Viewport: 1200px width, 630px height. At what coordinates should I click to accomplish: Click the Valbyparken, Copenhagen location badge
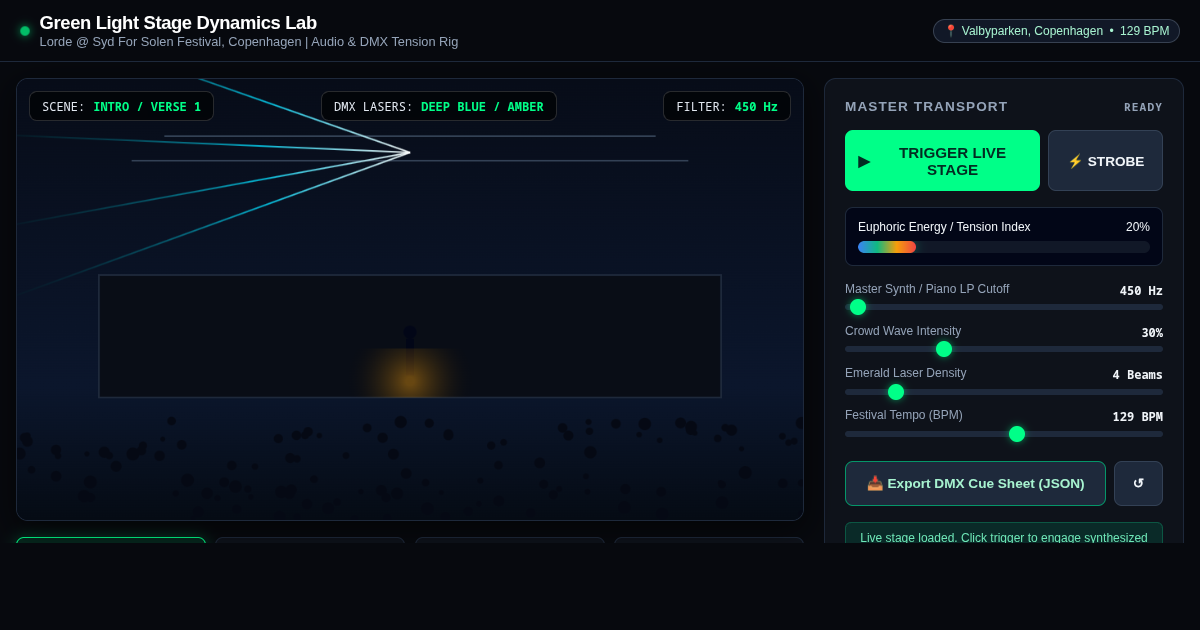1056,31
